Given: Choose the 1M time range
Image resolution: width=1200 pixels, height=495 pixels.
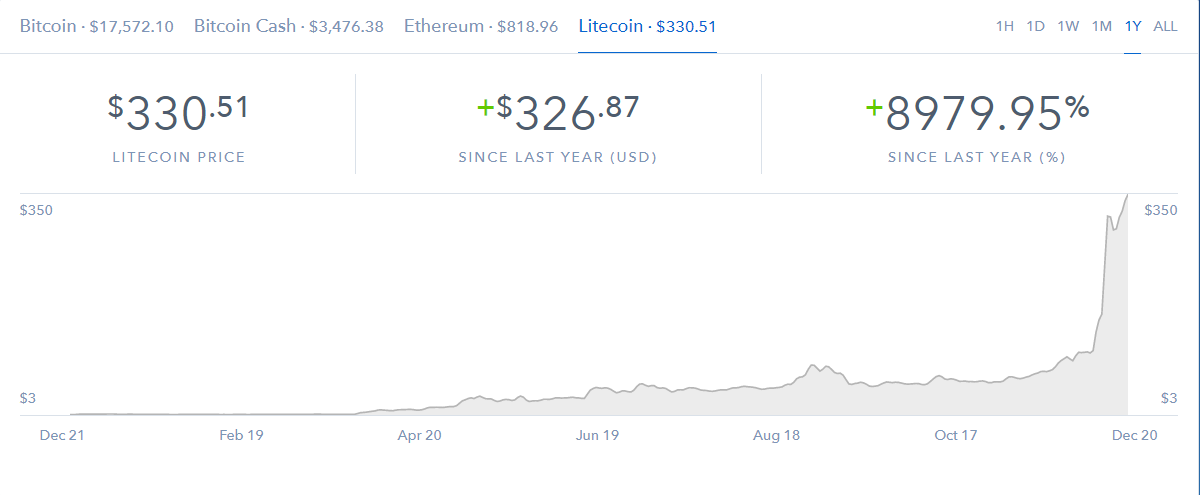Looking at the screenshot, I should tap(1102, 26).
